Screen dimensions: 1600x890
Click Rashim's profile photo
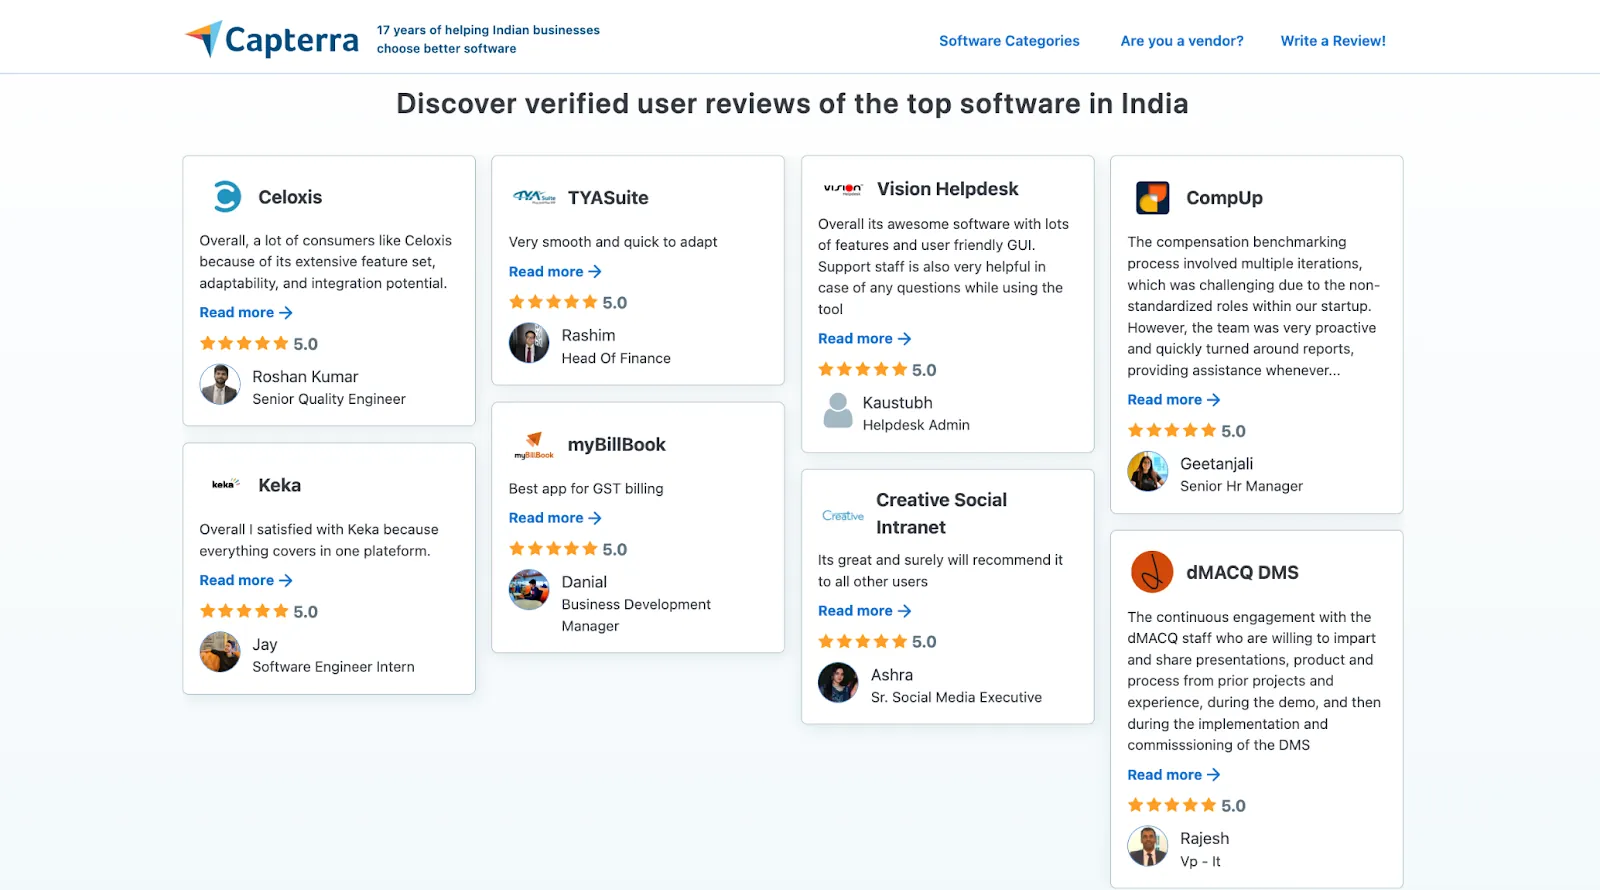pyautogui.click(x=529, y=343)
